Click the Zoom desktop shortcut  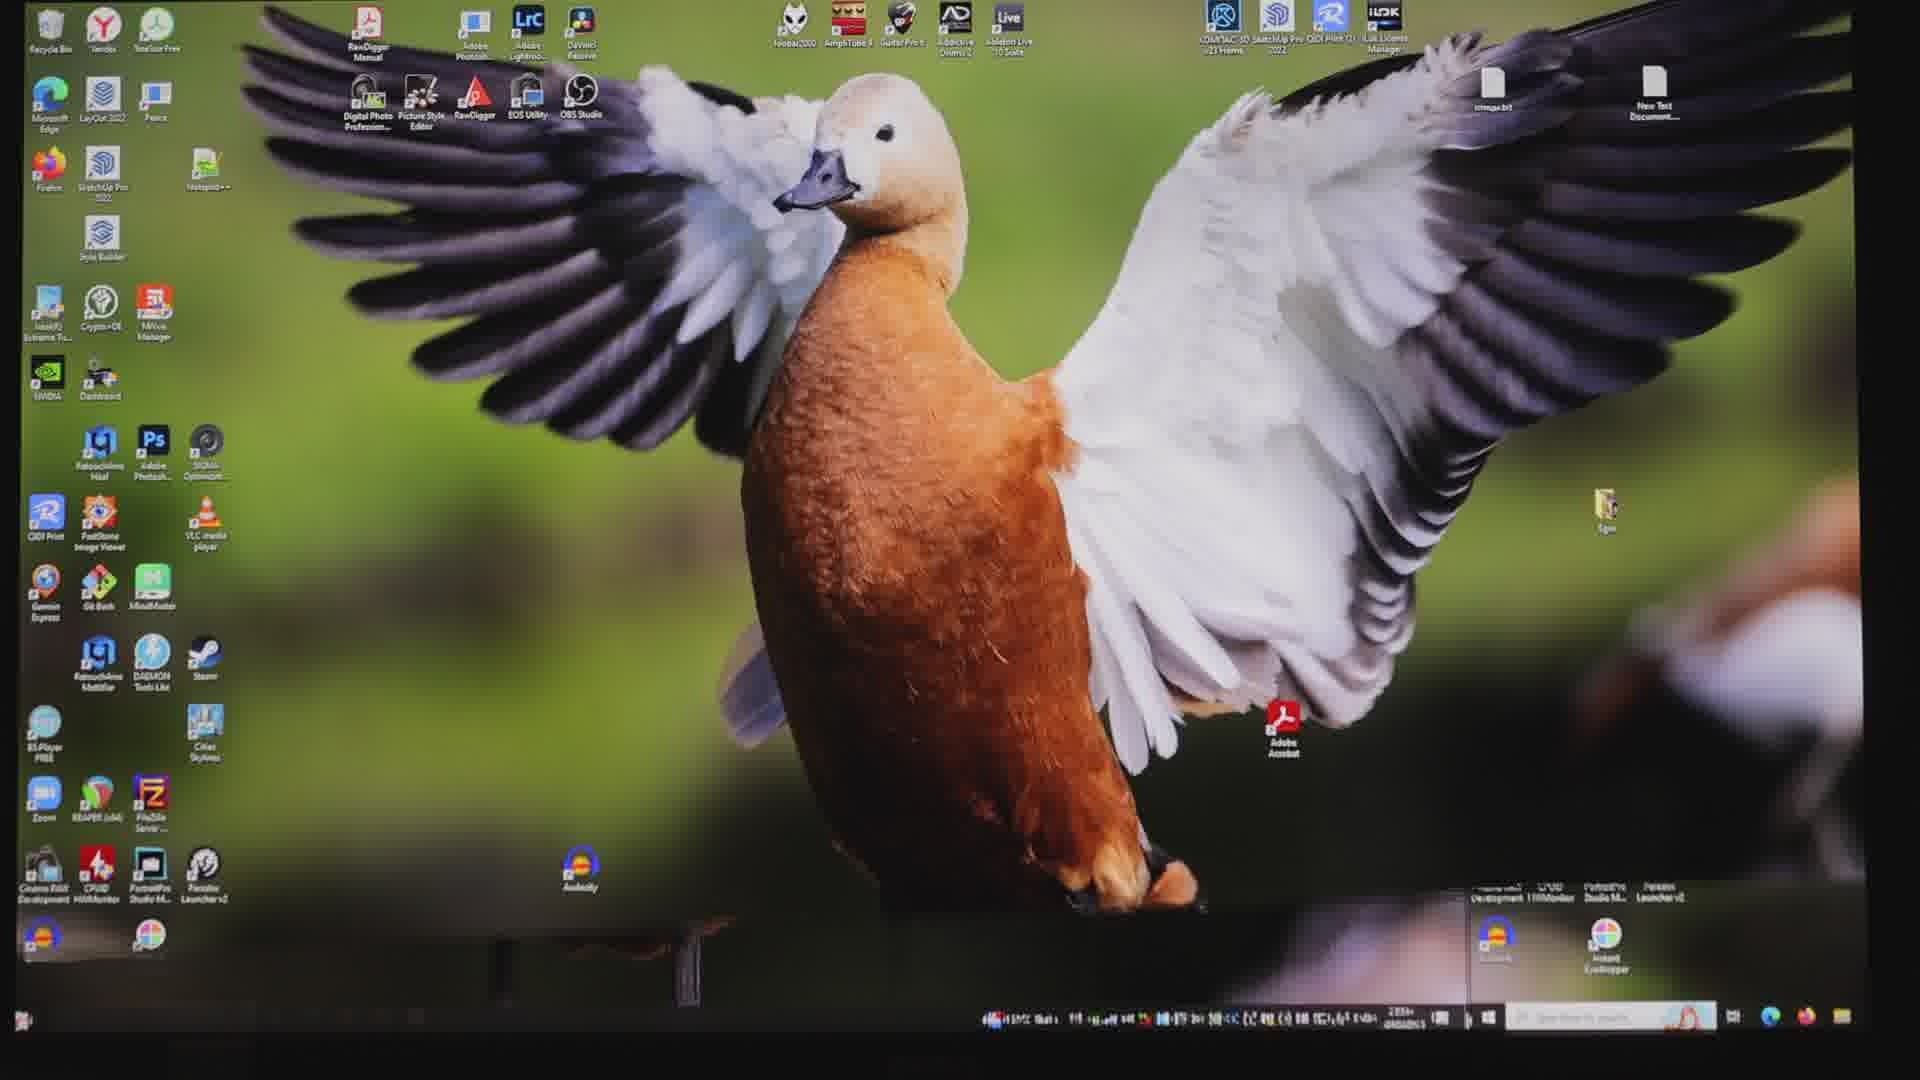pyautogui.click(x=44, y=795)
